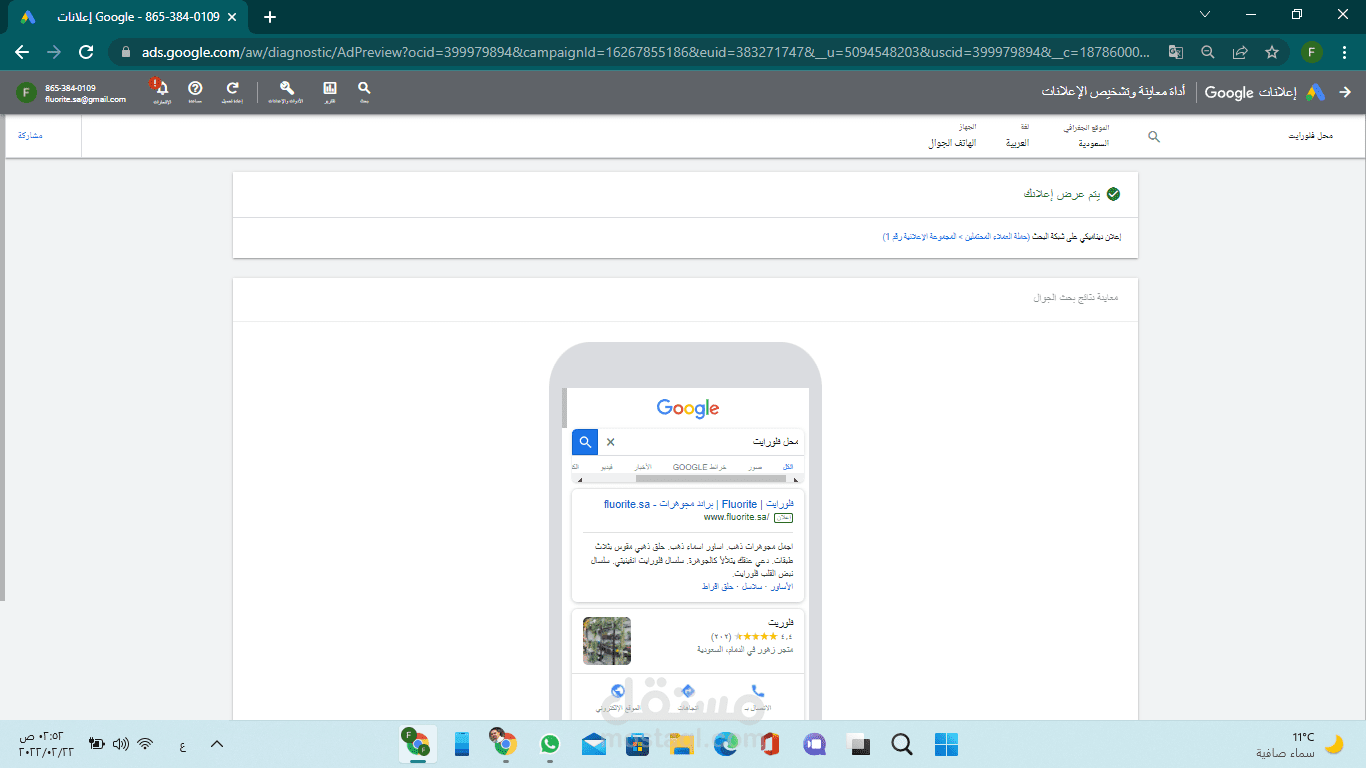The height and width of the screenshot is (768, 1366).
Task: Click the translate icon in address bar
Action: click(x=1176, y=52)
